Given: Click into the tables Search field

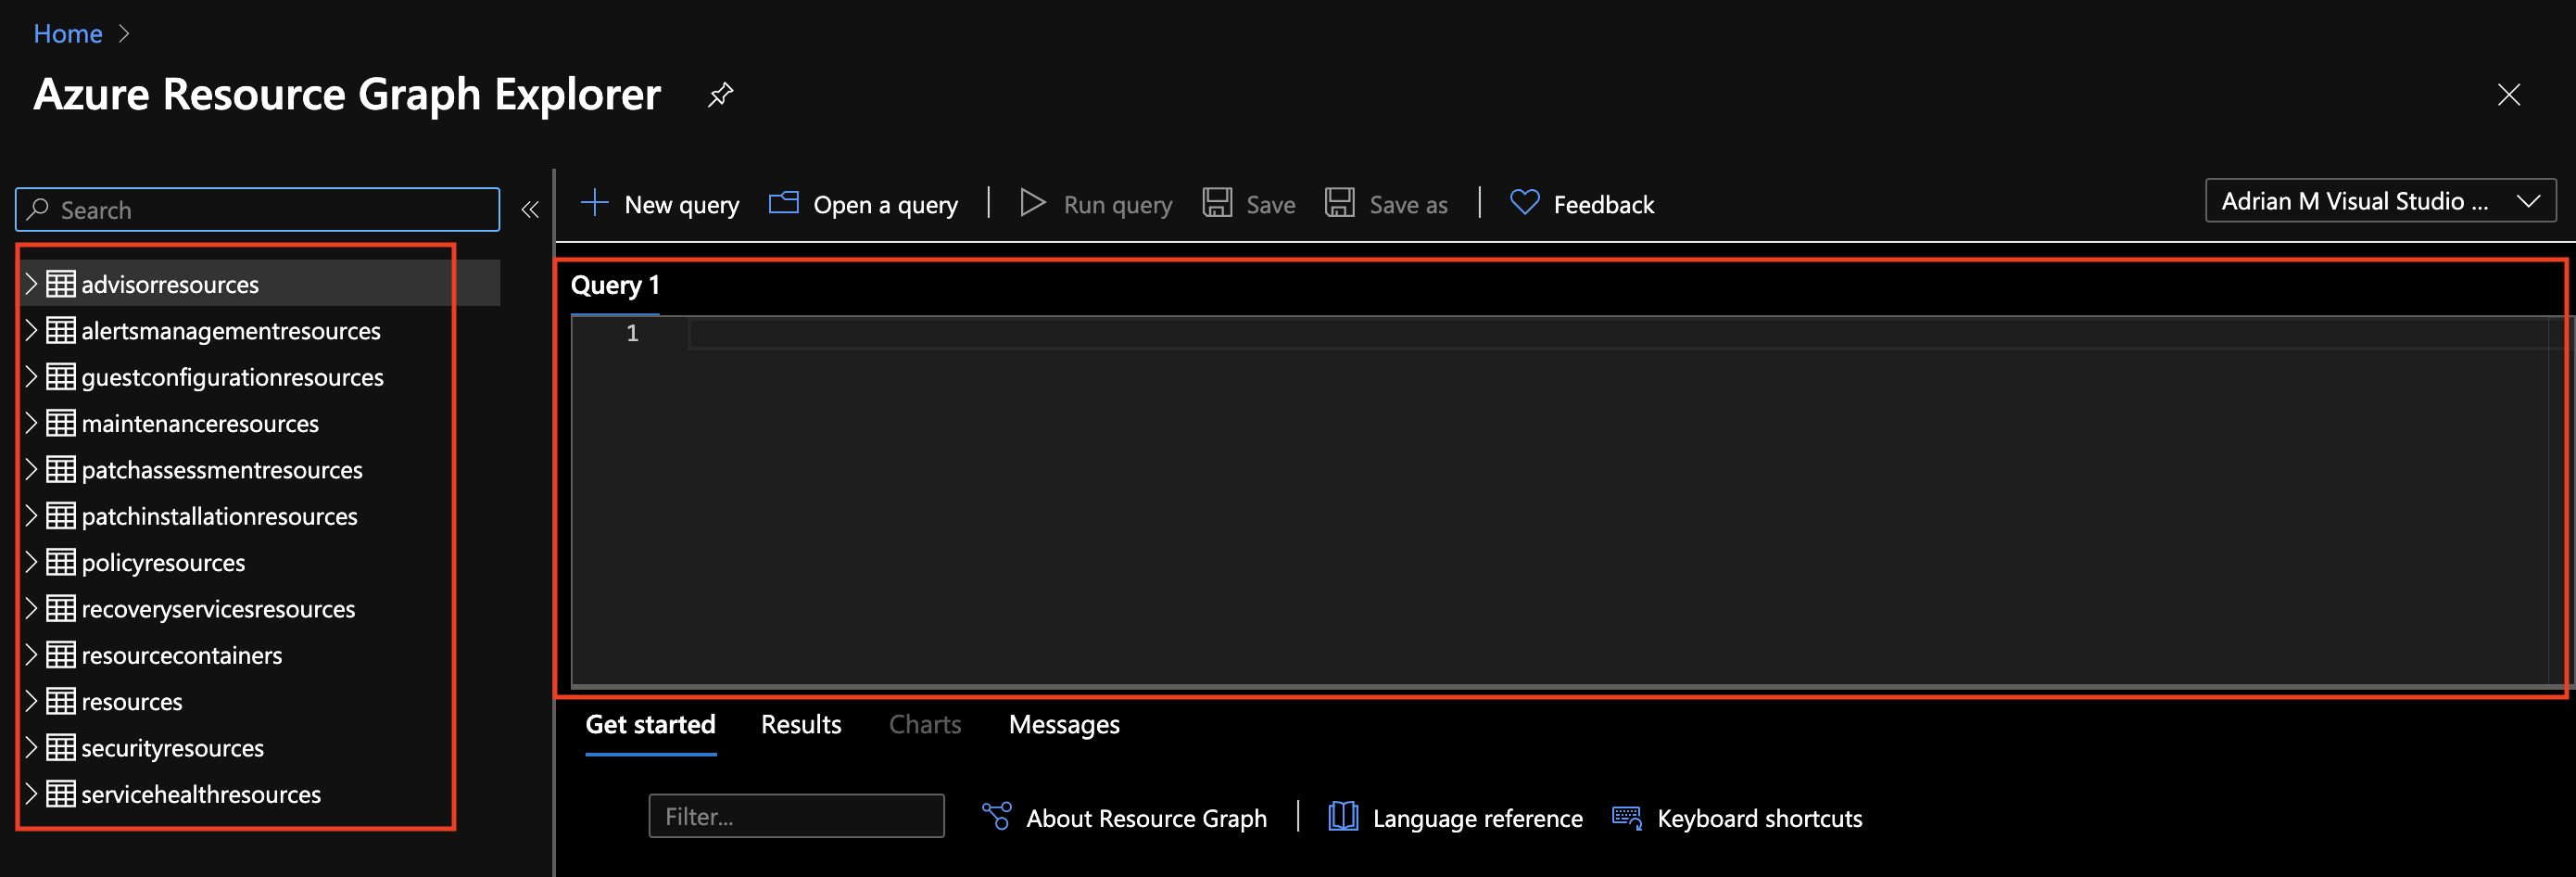Looking at the screenshot, I should click(258, 210).
